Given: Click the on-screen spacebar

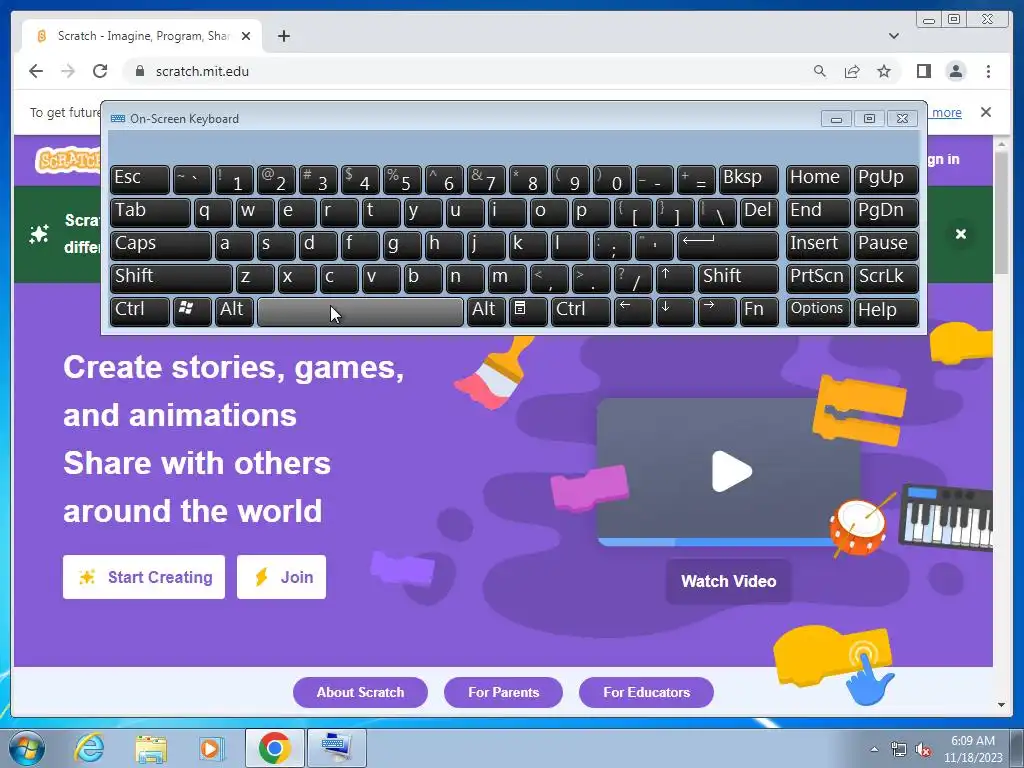Looking at the screenshot, I should (x=360, y=311).
